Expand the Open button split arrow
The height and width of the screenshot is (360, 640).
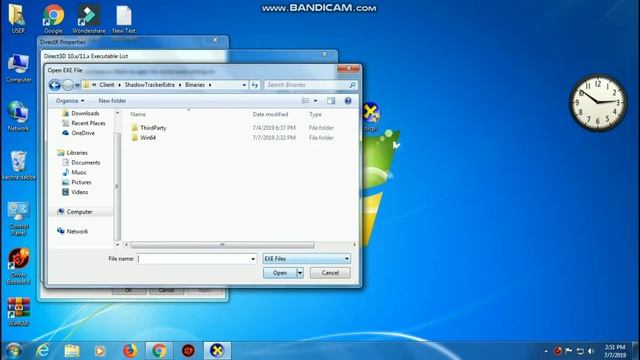click(300, 273)
